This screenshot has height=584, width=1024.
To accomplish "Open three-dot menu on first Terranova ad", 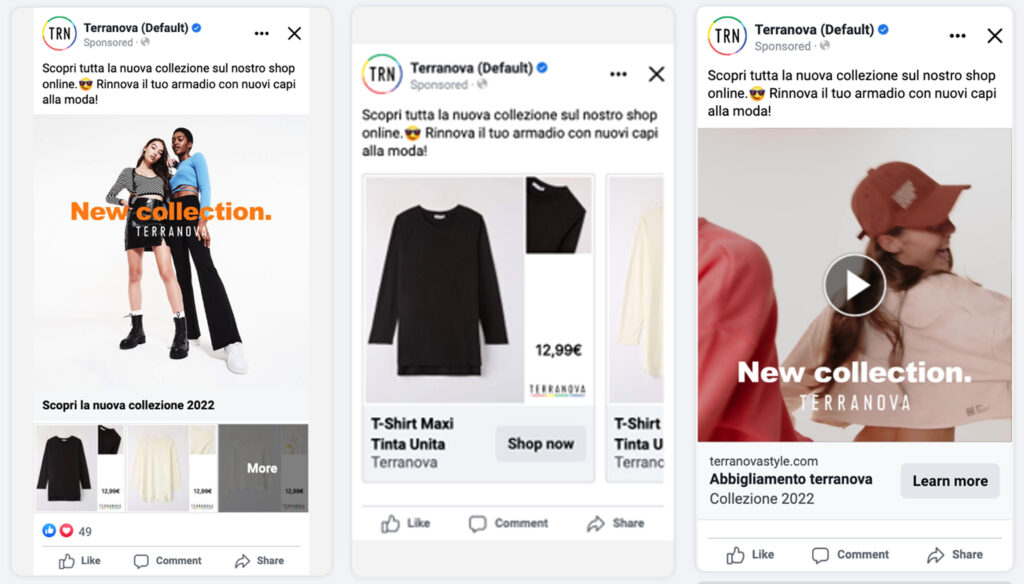I will click(261, 33).
